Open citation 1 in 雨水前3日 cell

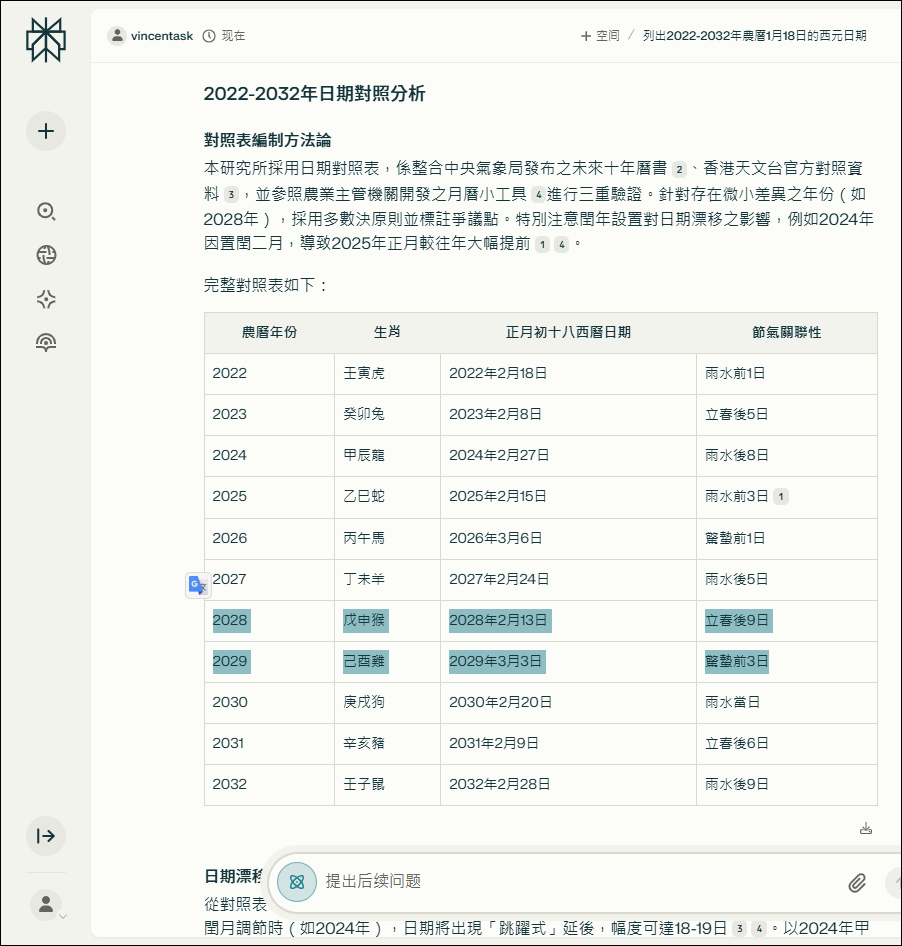pos(781,497)
